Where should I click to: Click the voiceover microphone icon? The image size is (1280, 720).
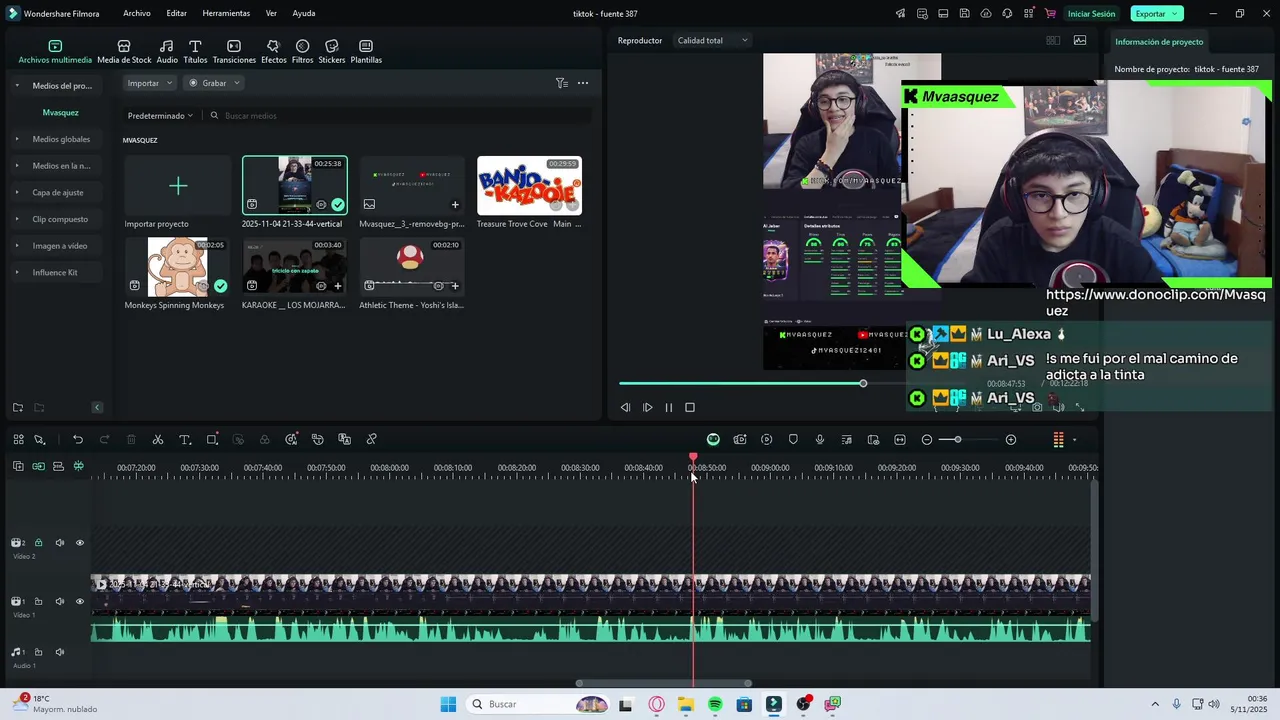pyautogui.click(x=820, y=440)
